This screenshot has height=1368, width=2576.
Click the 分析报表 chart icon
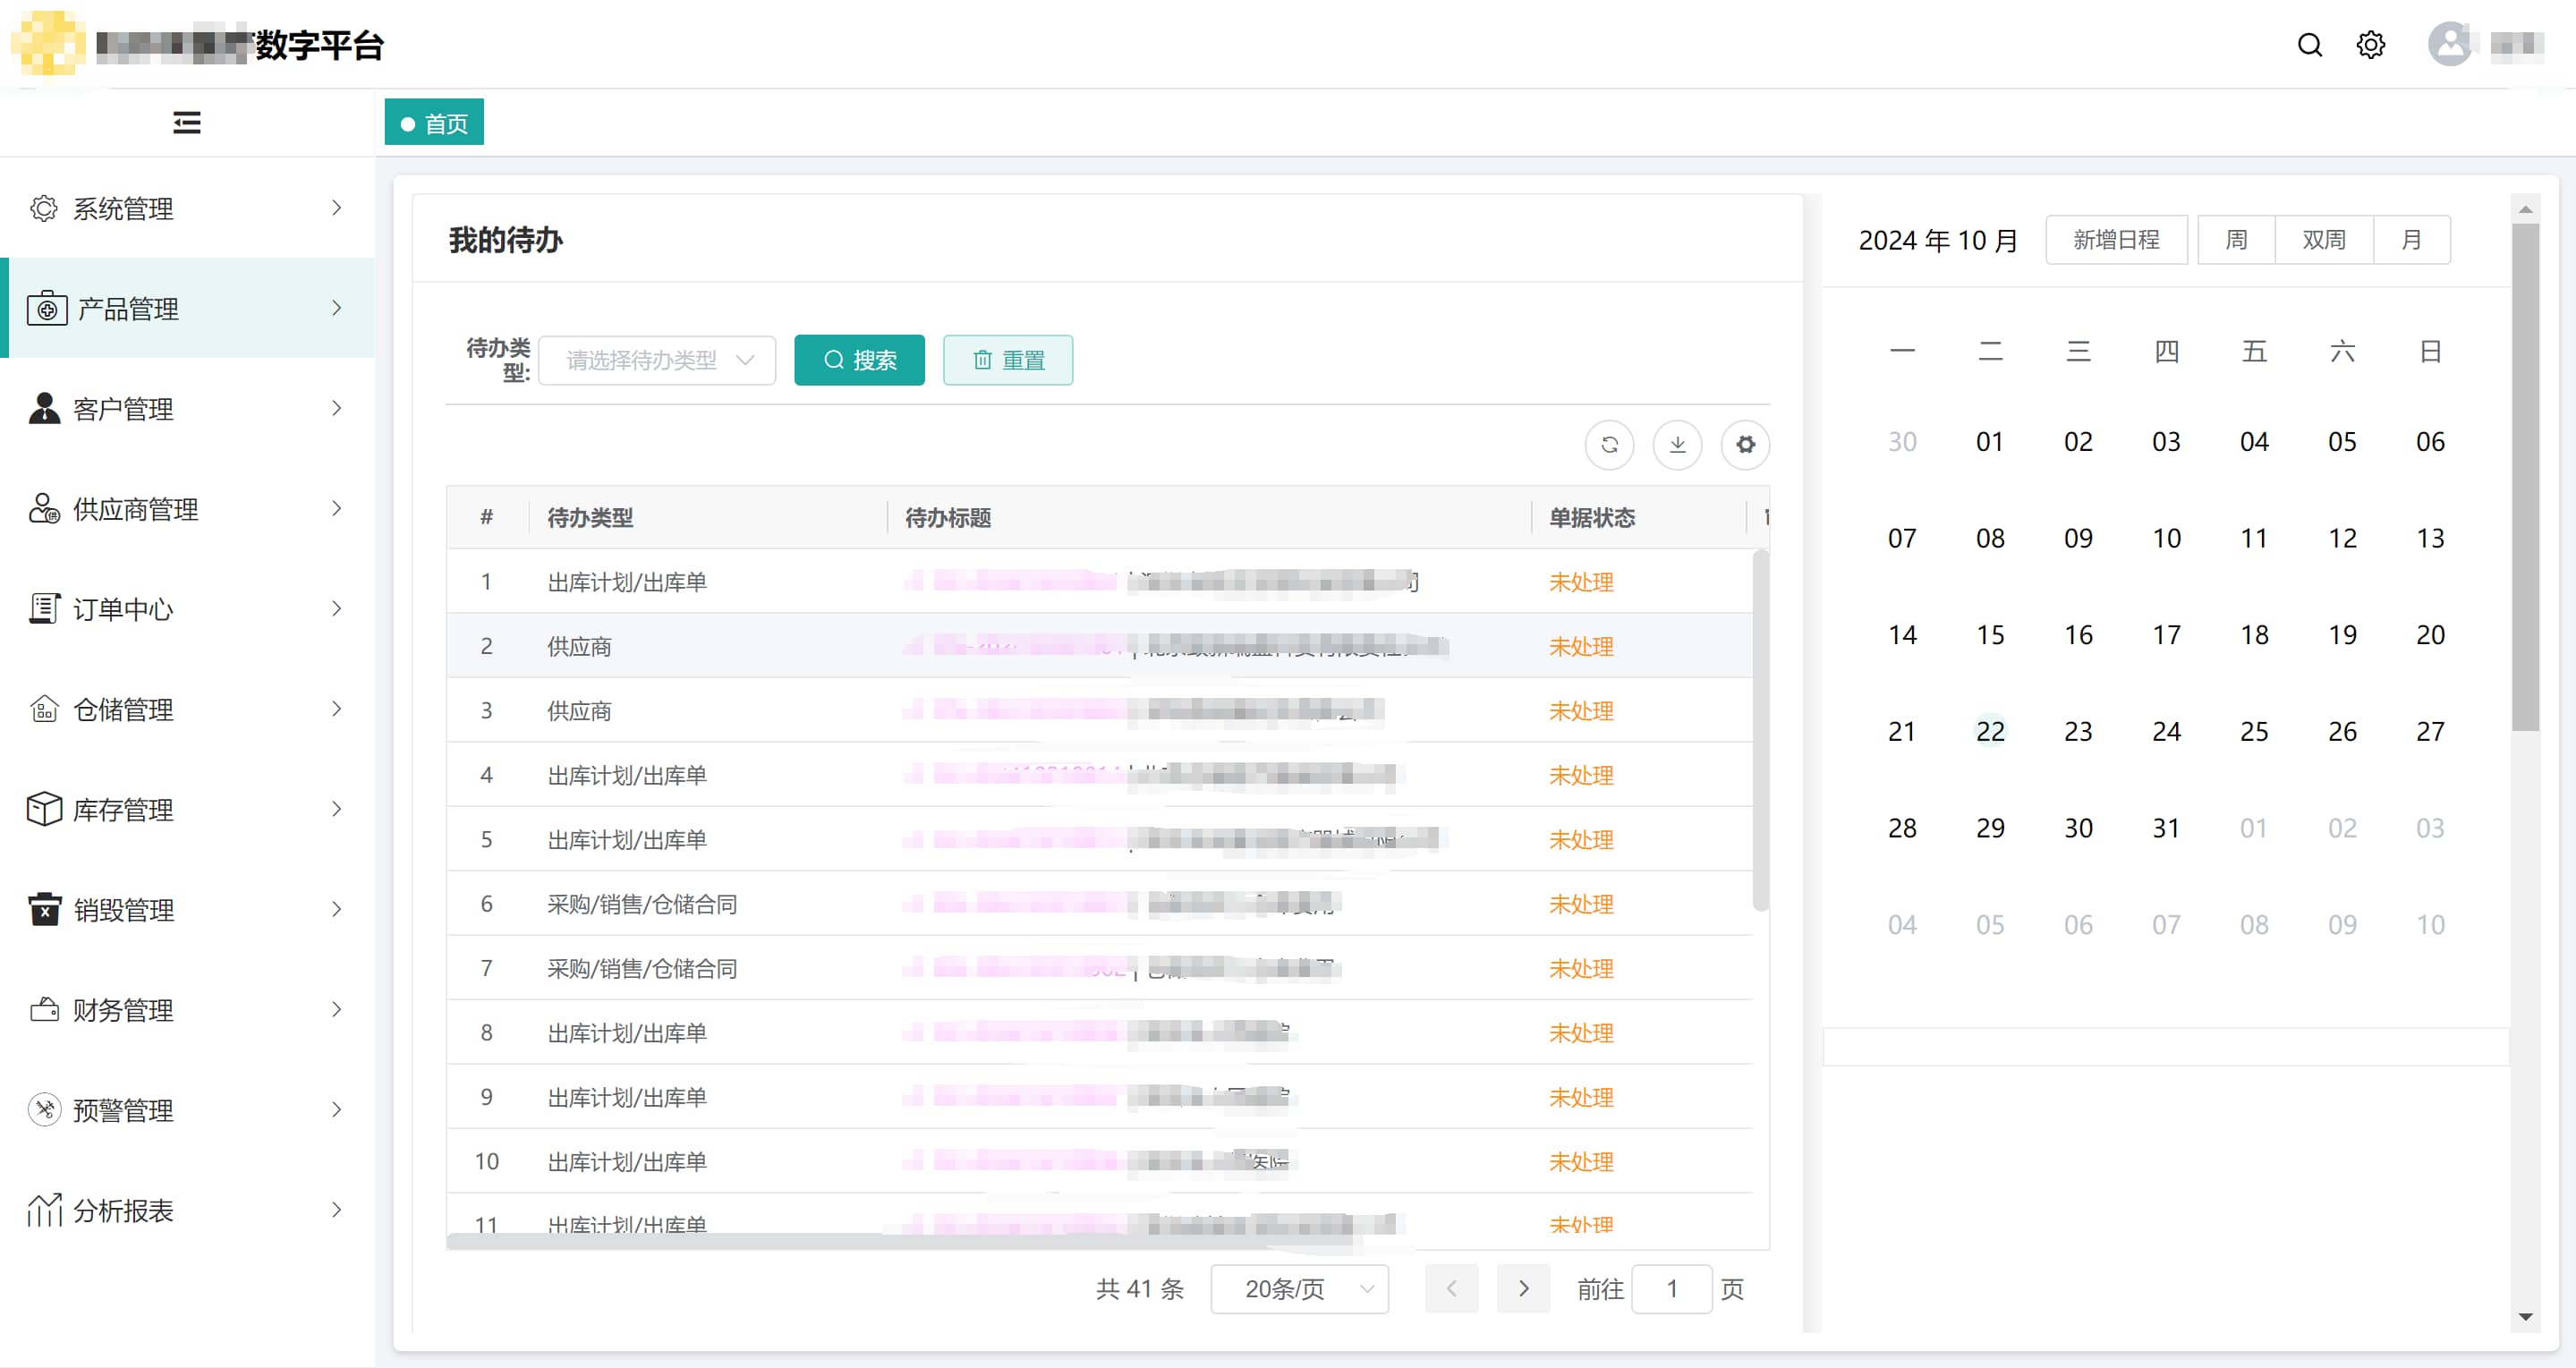coord(44,1210)
